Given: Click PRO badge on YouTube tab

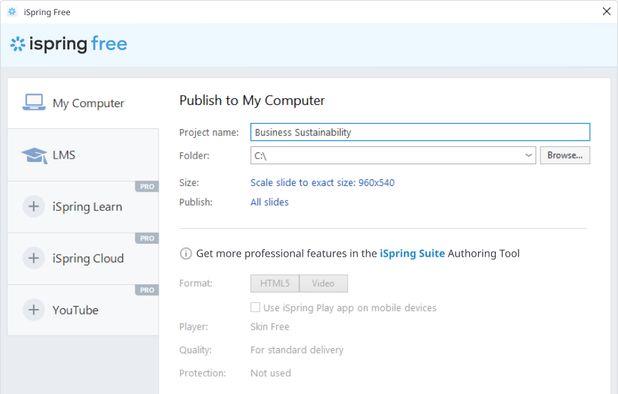Looking at the screenshot, I should pyautogui.click(x=147, y=290).
